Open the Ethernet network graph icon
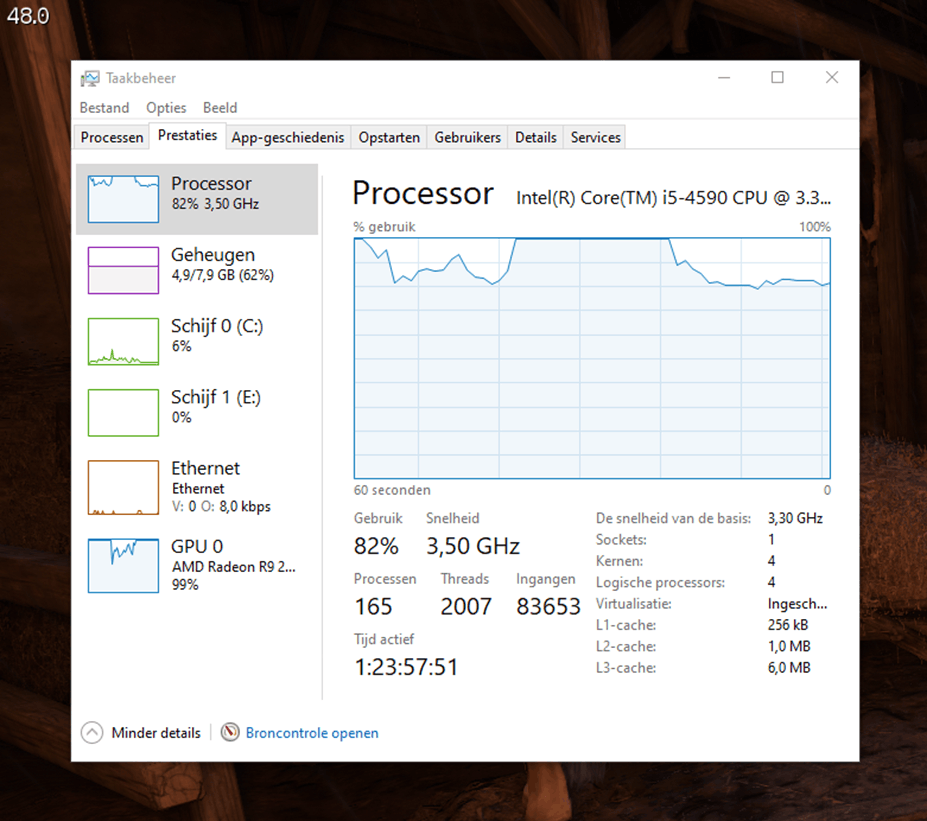927x821 pixels. (123, 487)
